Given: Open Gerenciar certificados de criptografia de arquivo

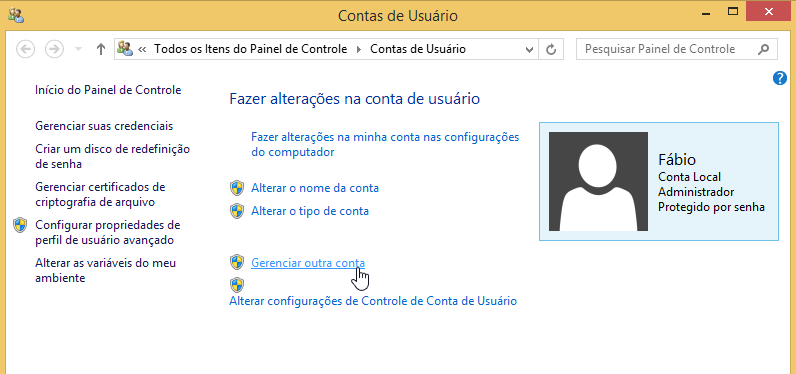Looking at the screenshot, I should 100,194.
